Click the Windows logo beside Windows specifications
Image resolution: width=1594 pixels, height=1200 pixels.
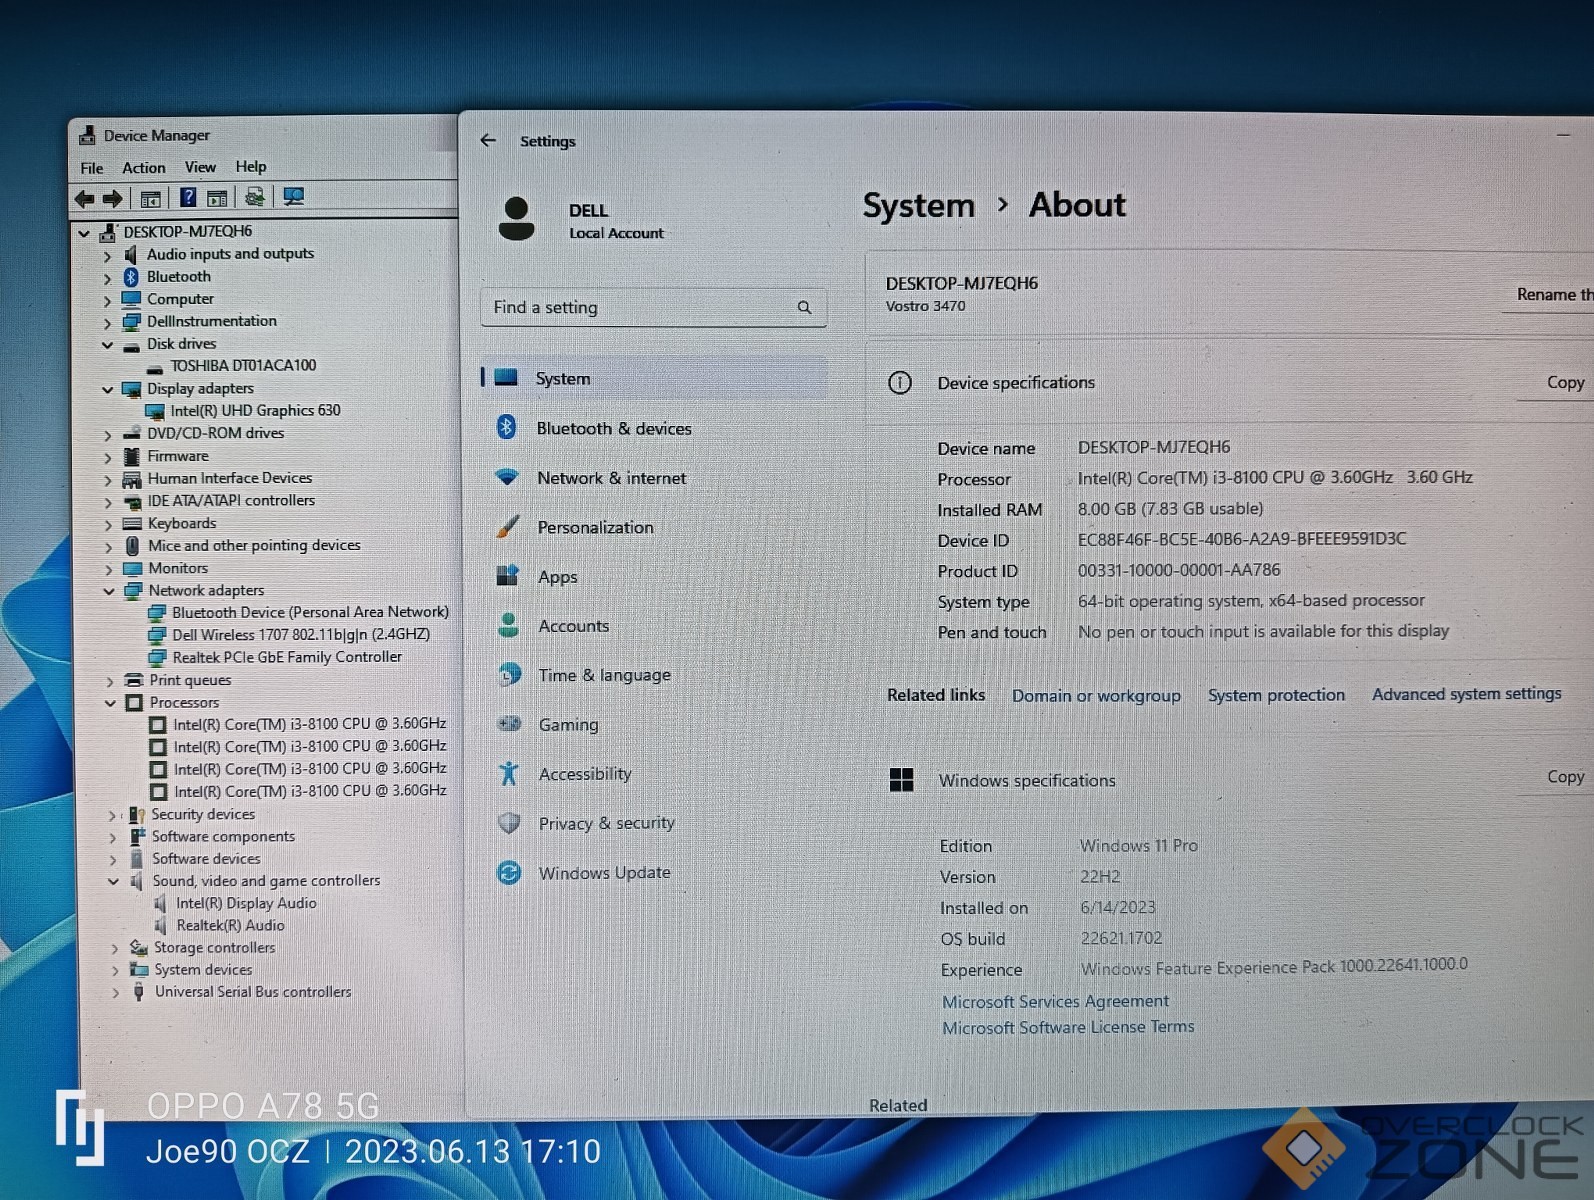tap(901, 780)
